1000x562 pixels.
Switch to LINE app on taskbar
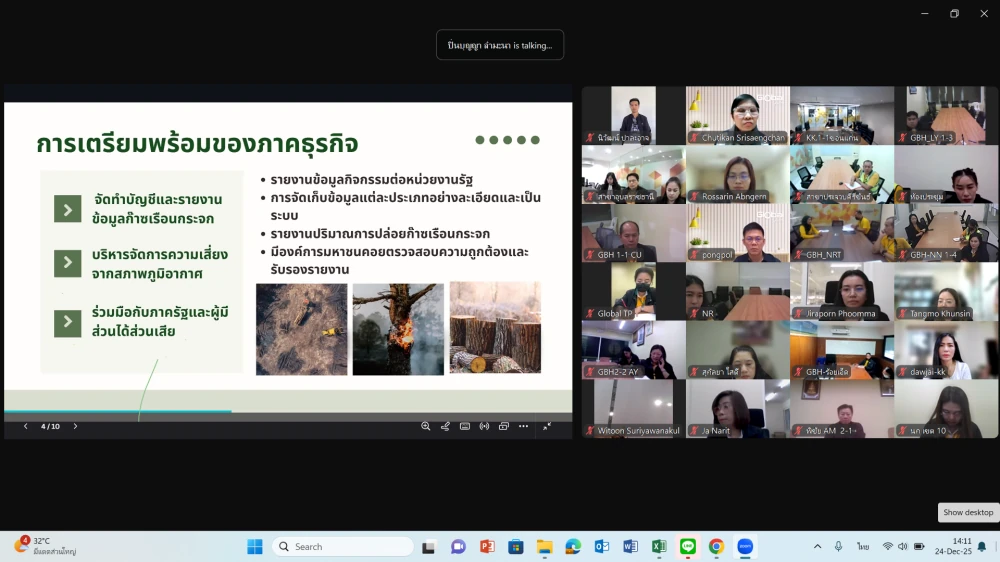pos(688,547)
